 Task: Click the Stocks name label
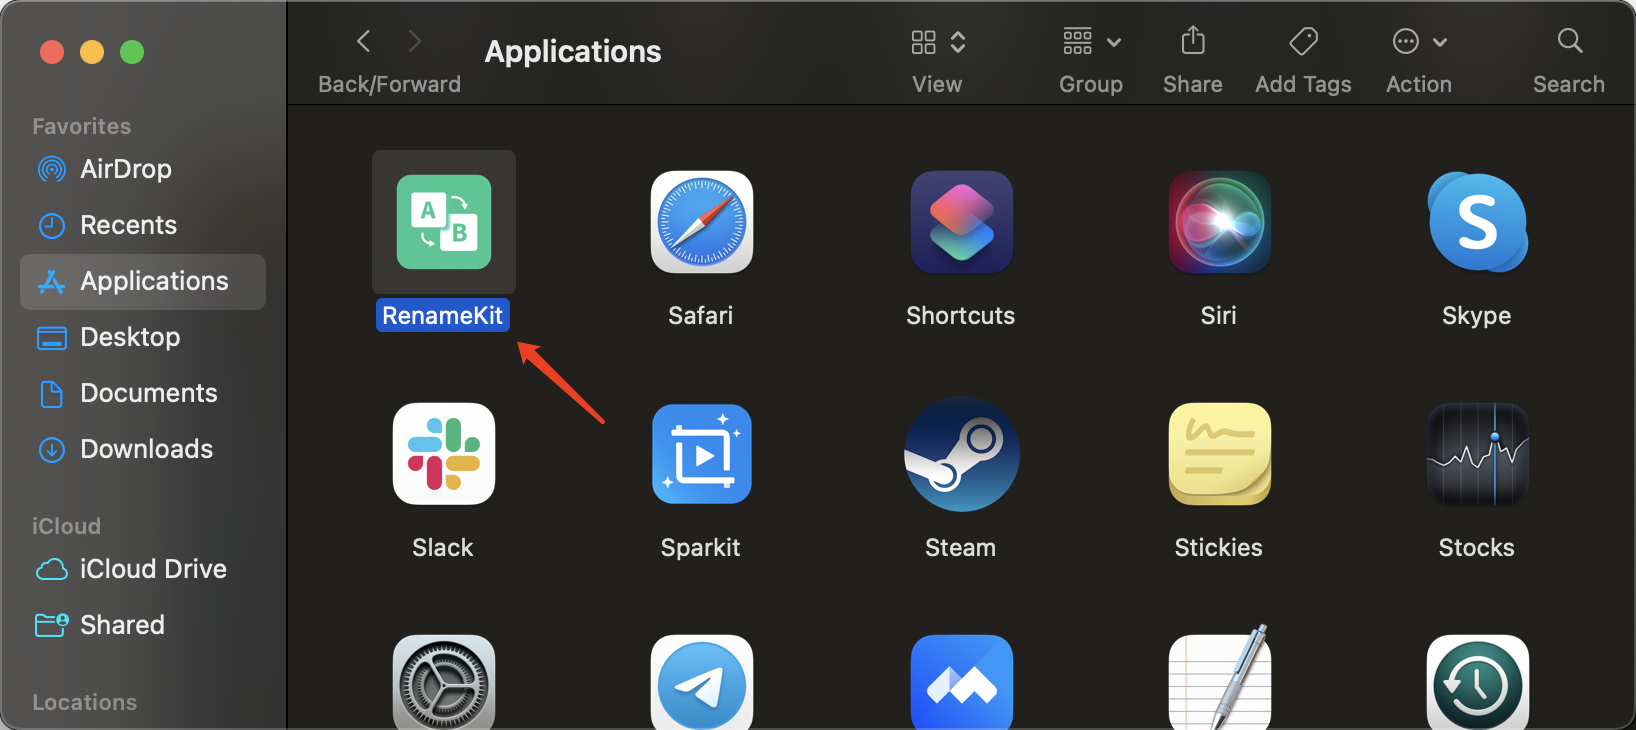[1477, 547]
